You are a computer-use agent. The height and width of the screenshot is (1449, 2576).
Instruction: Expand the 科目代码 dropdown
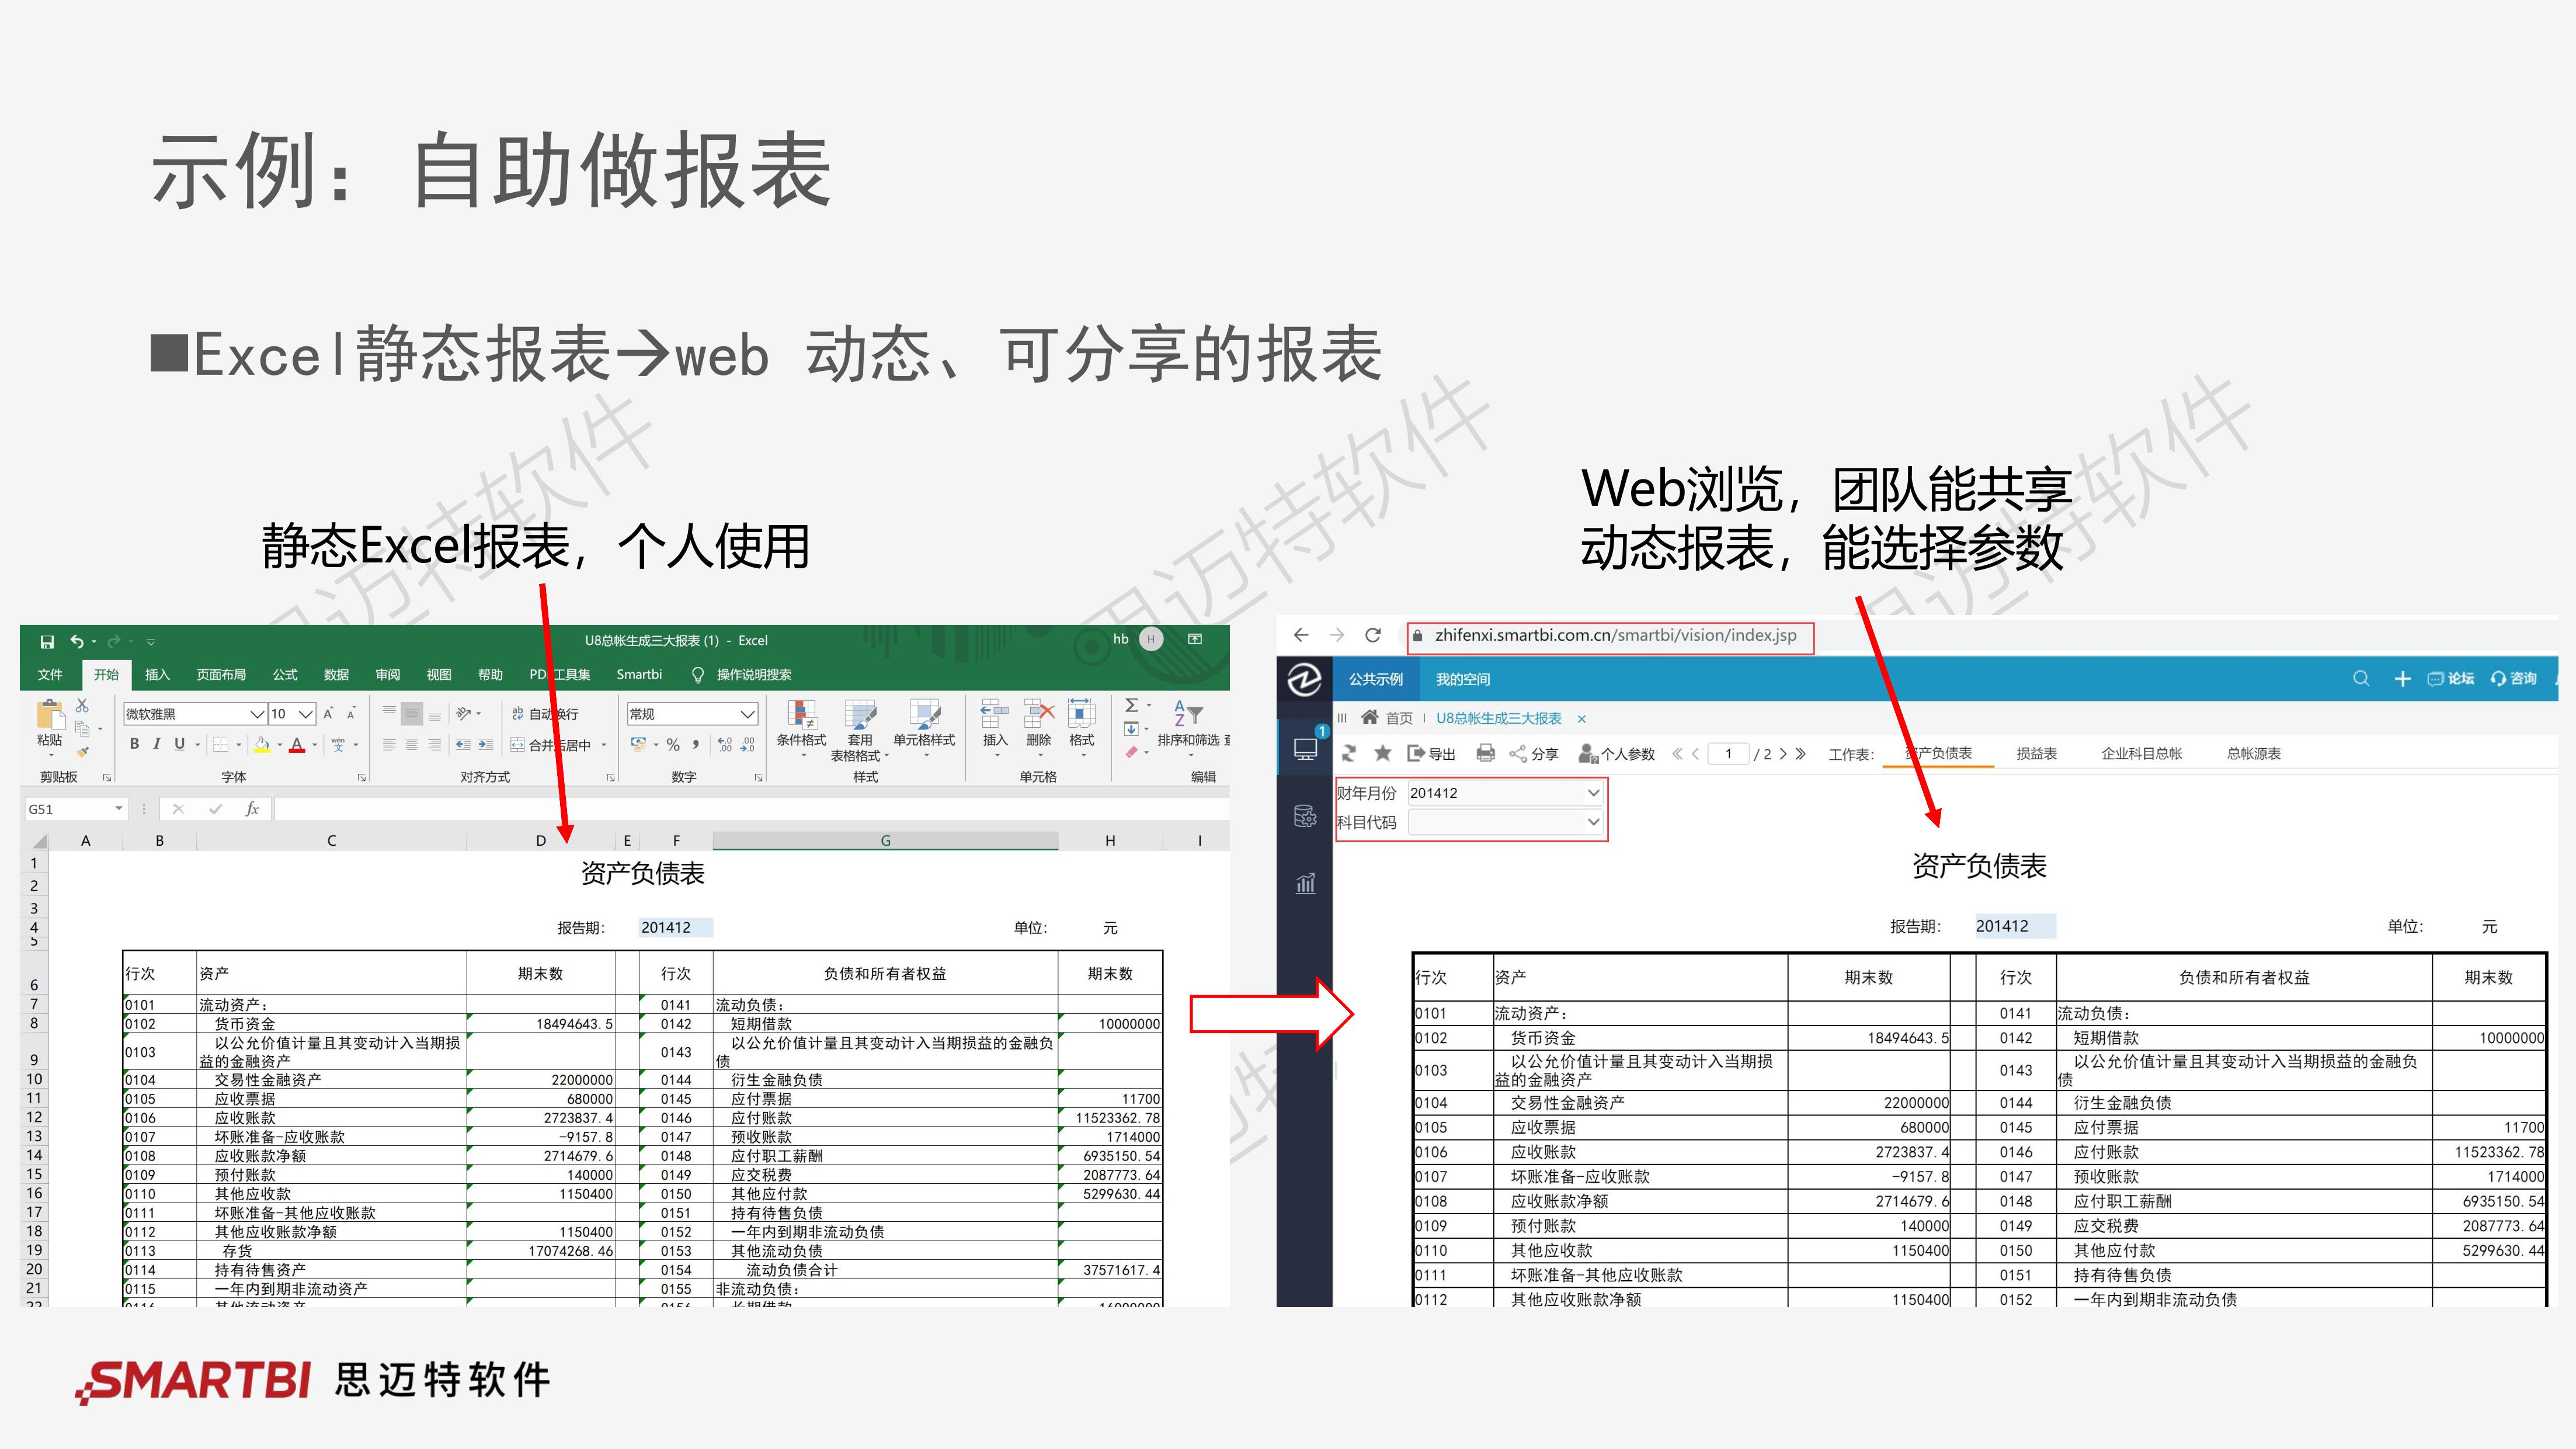[1593, 822]
